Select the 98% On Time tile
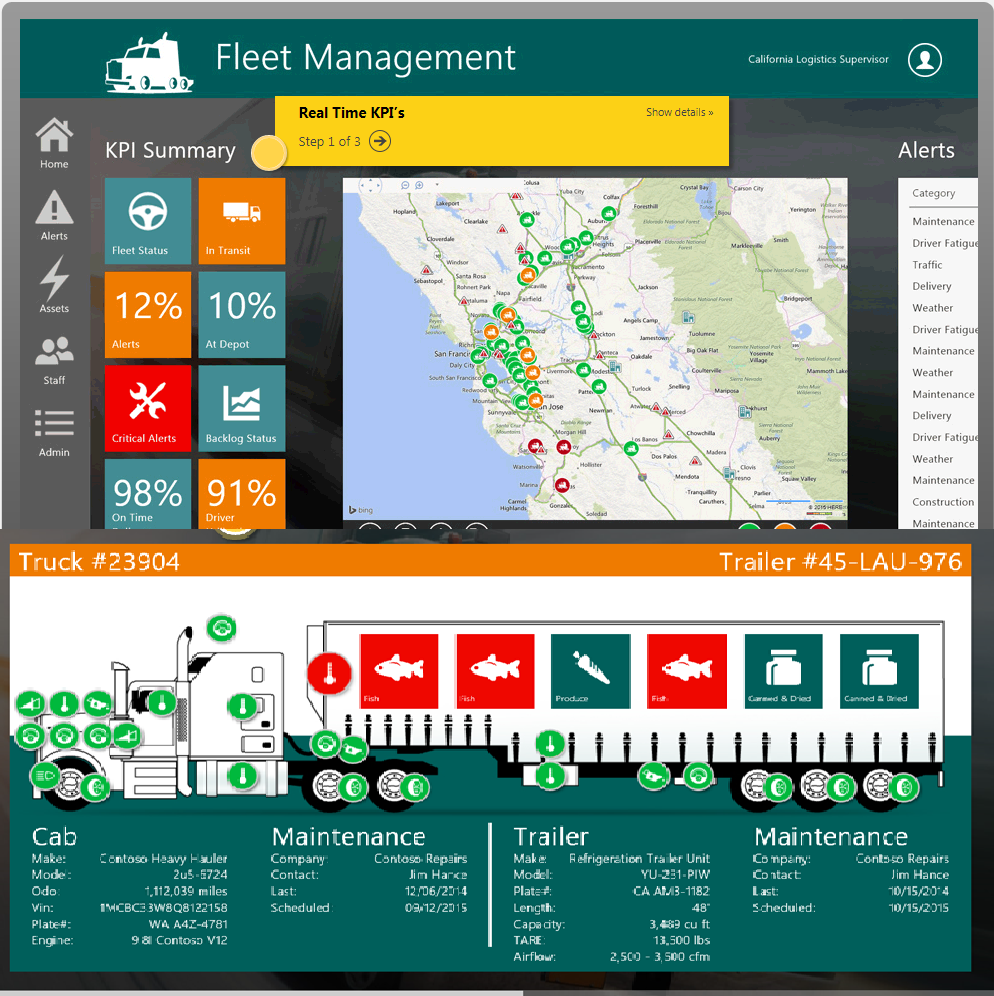The width and height of the screenshot is (994, 996). [148, 494]
